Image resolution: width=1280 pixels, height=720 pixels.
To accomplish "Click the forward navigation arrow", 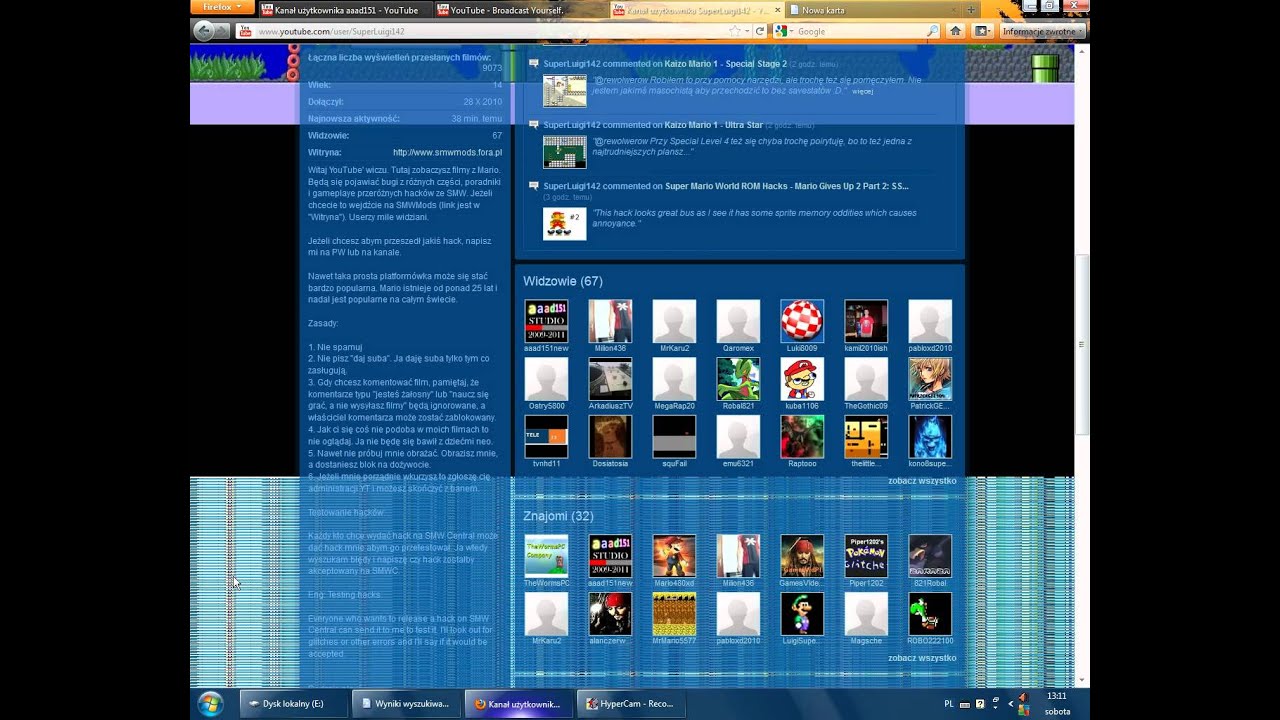I will pyautogui.click(x=222, y=31).
